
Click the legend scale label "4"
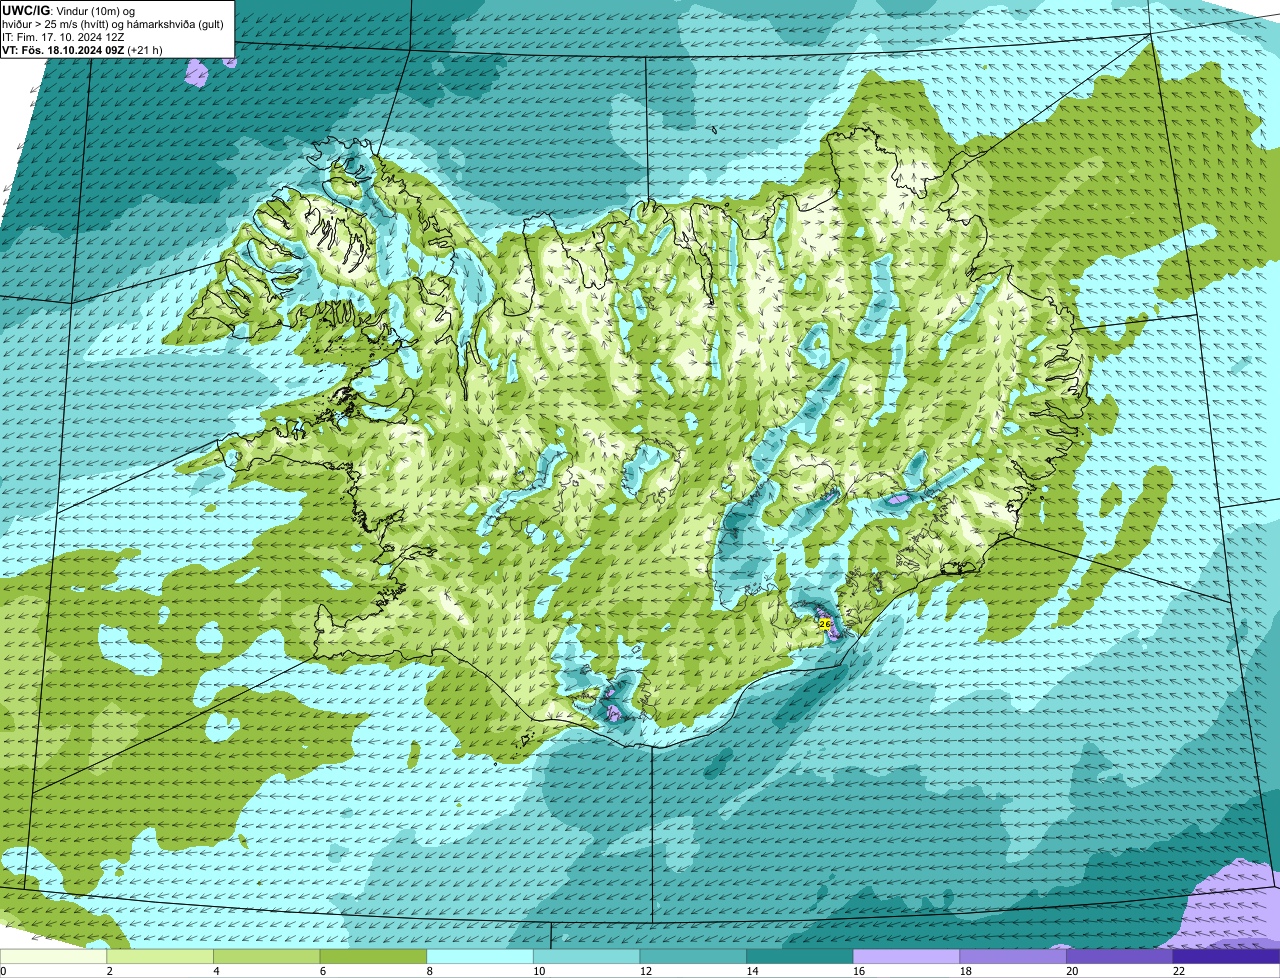pyautogui.click(x=216, y=971)
